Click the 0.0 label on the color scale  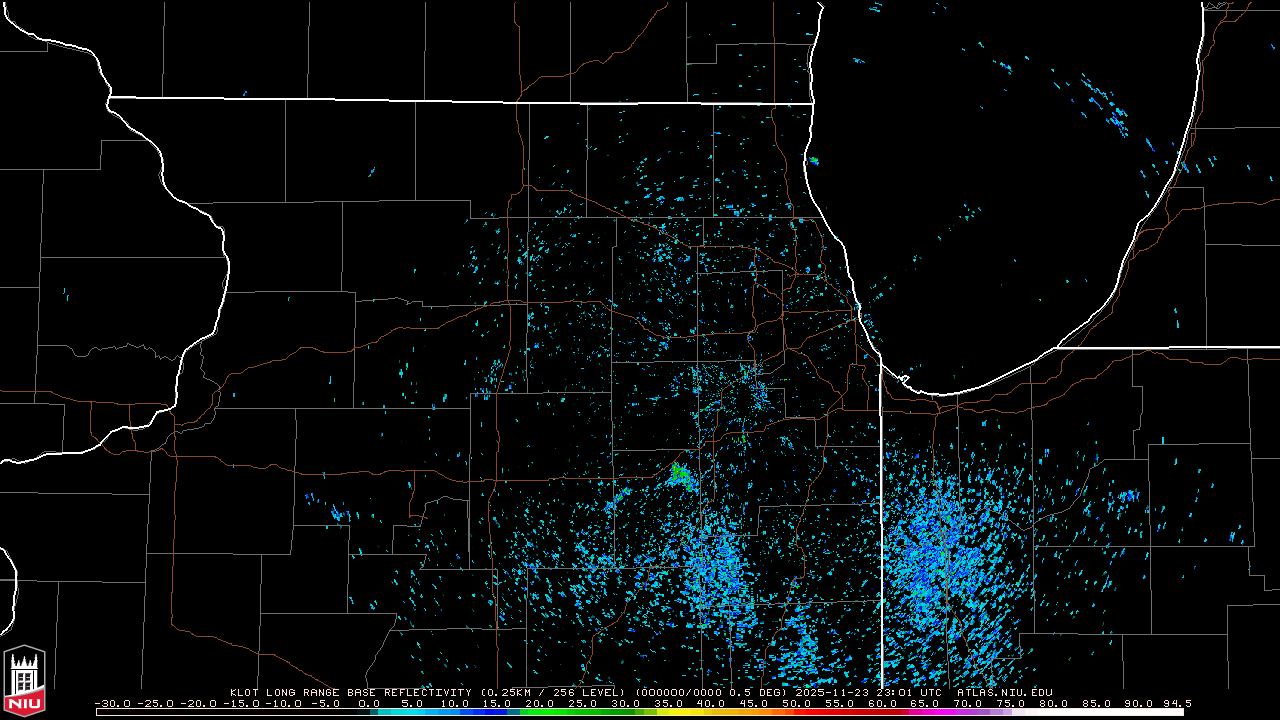(x=368, y=704)
